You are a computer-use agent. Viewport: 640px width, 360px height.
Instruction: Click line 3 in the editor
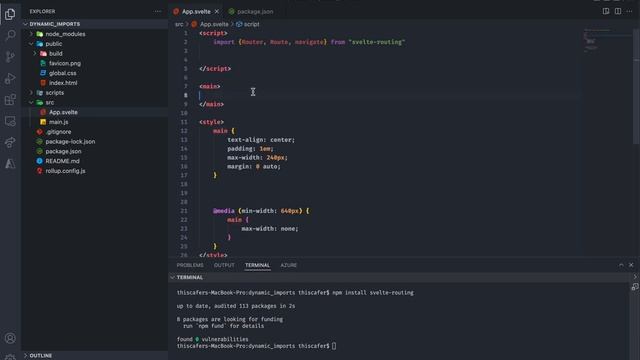click(388, 51)
